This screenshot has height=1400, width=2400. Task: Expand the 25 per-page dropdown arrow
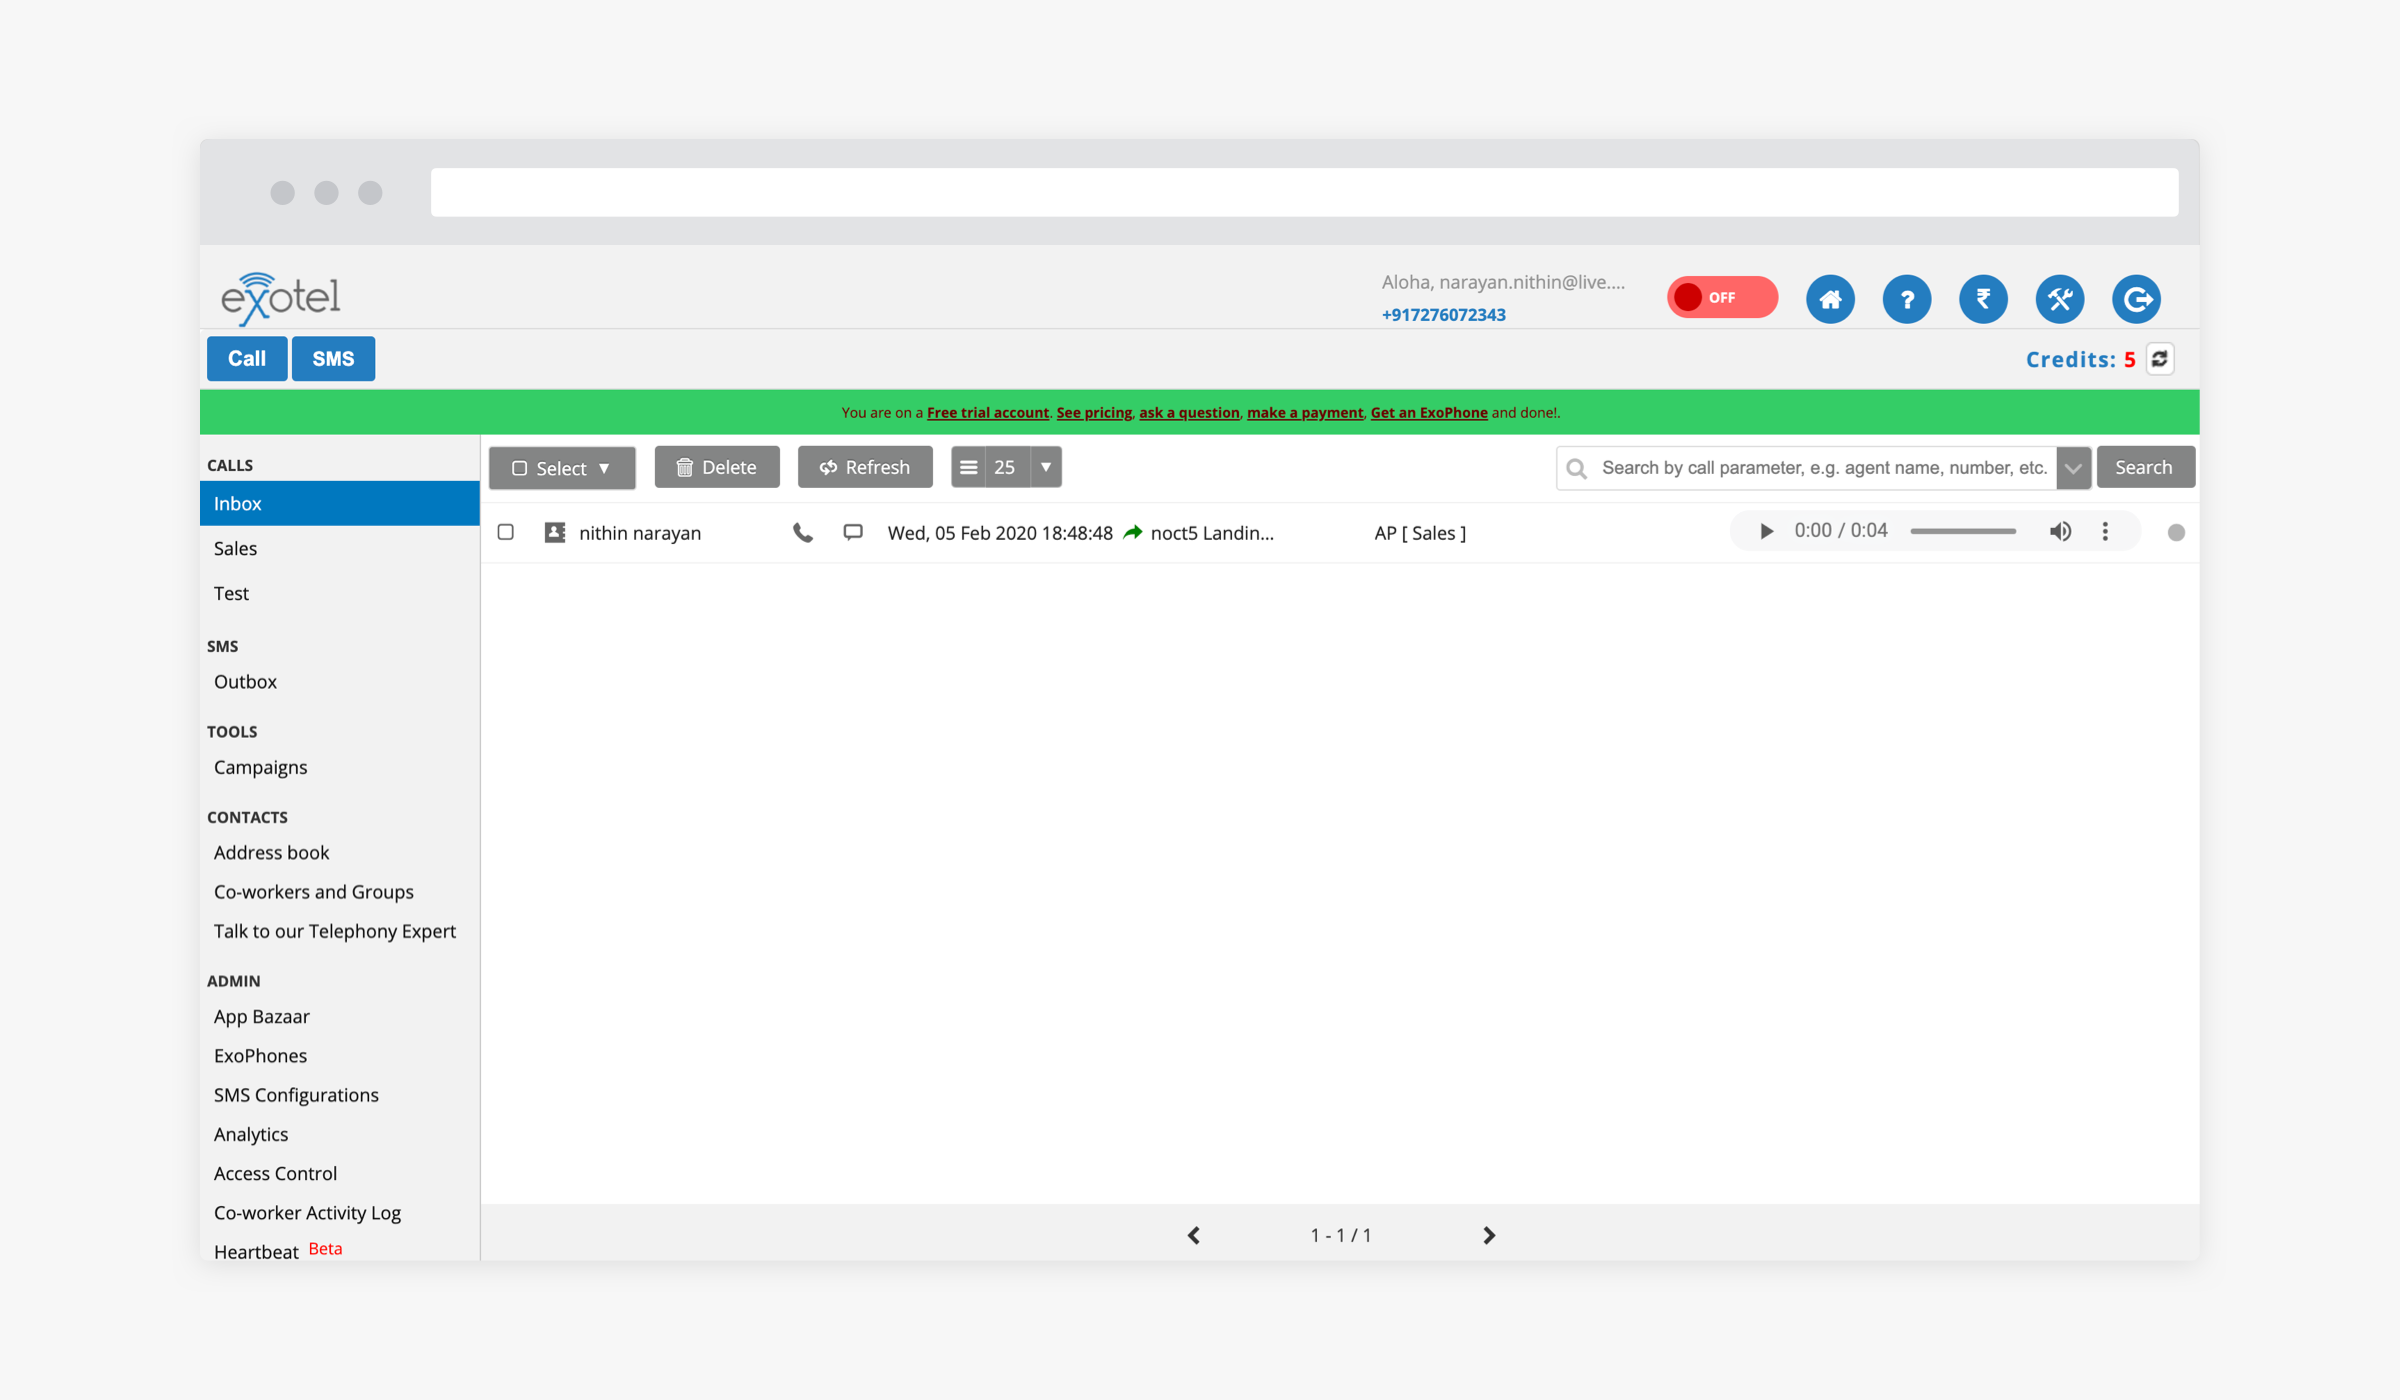[x=1045, y=467]
